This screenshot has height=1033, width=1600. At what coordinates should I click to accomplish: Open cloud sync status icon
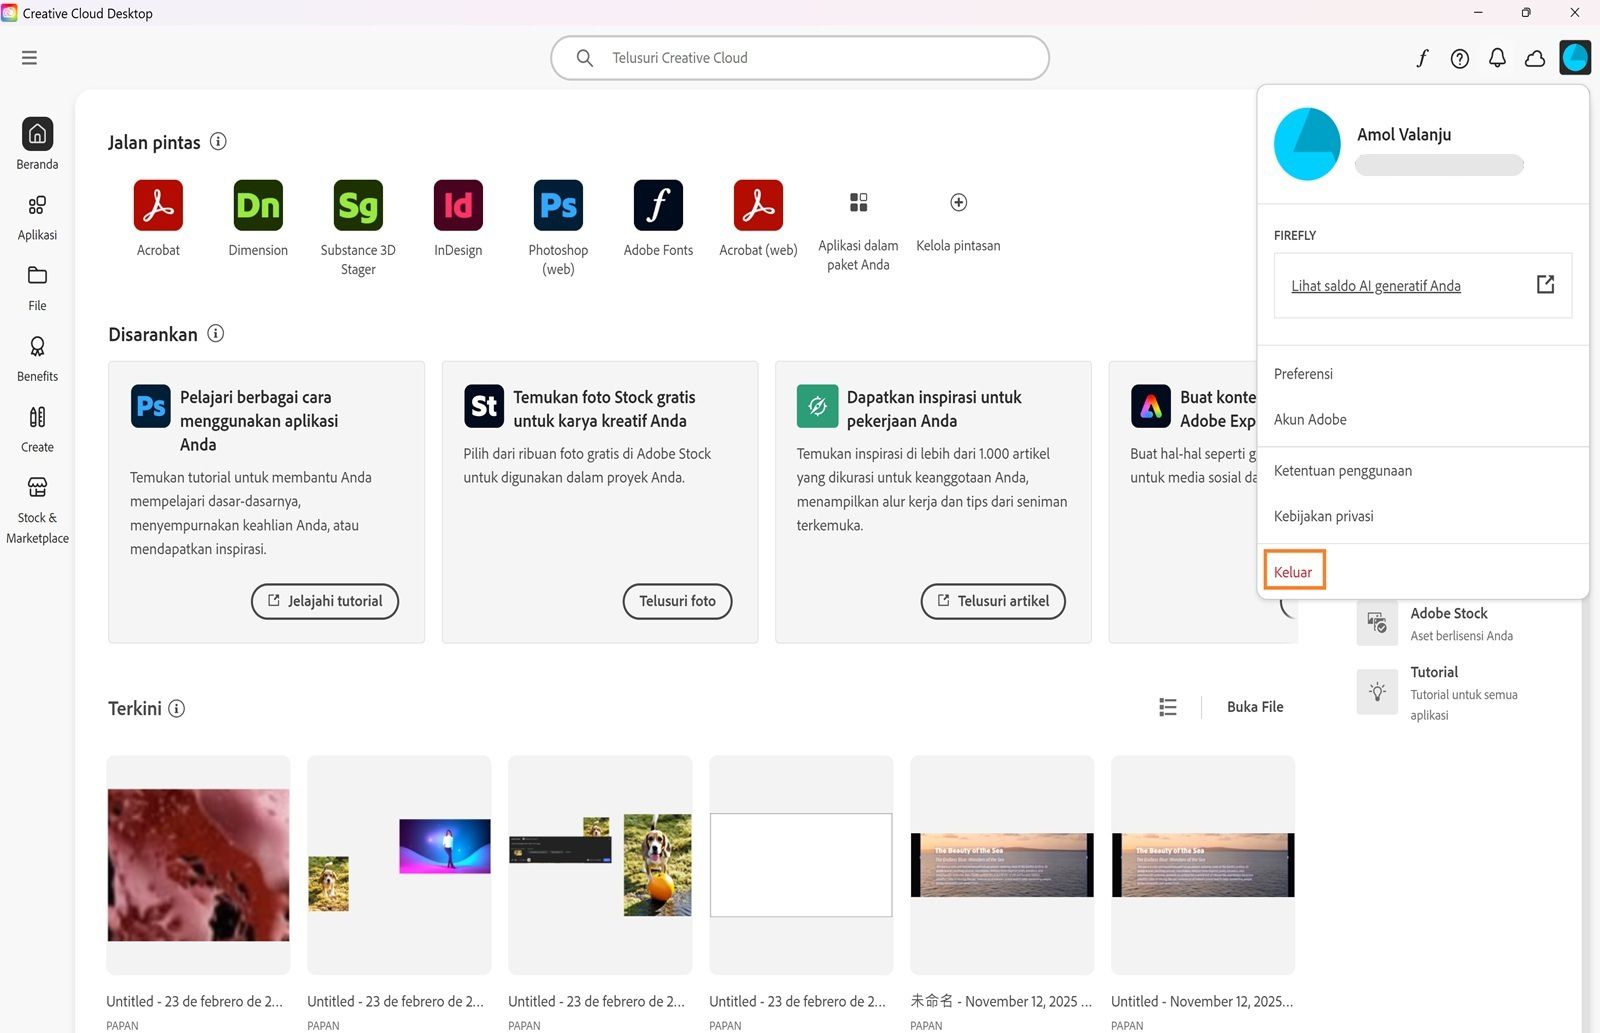(x=1535, y=58)
